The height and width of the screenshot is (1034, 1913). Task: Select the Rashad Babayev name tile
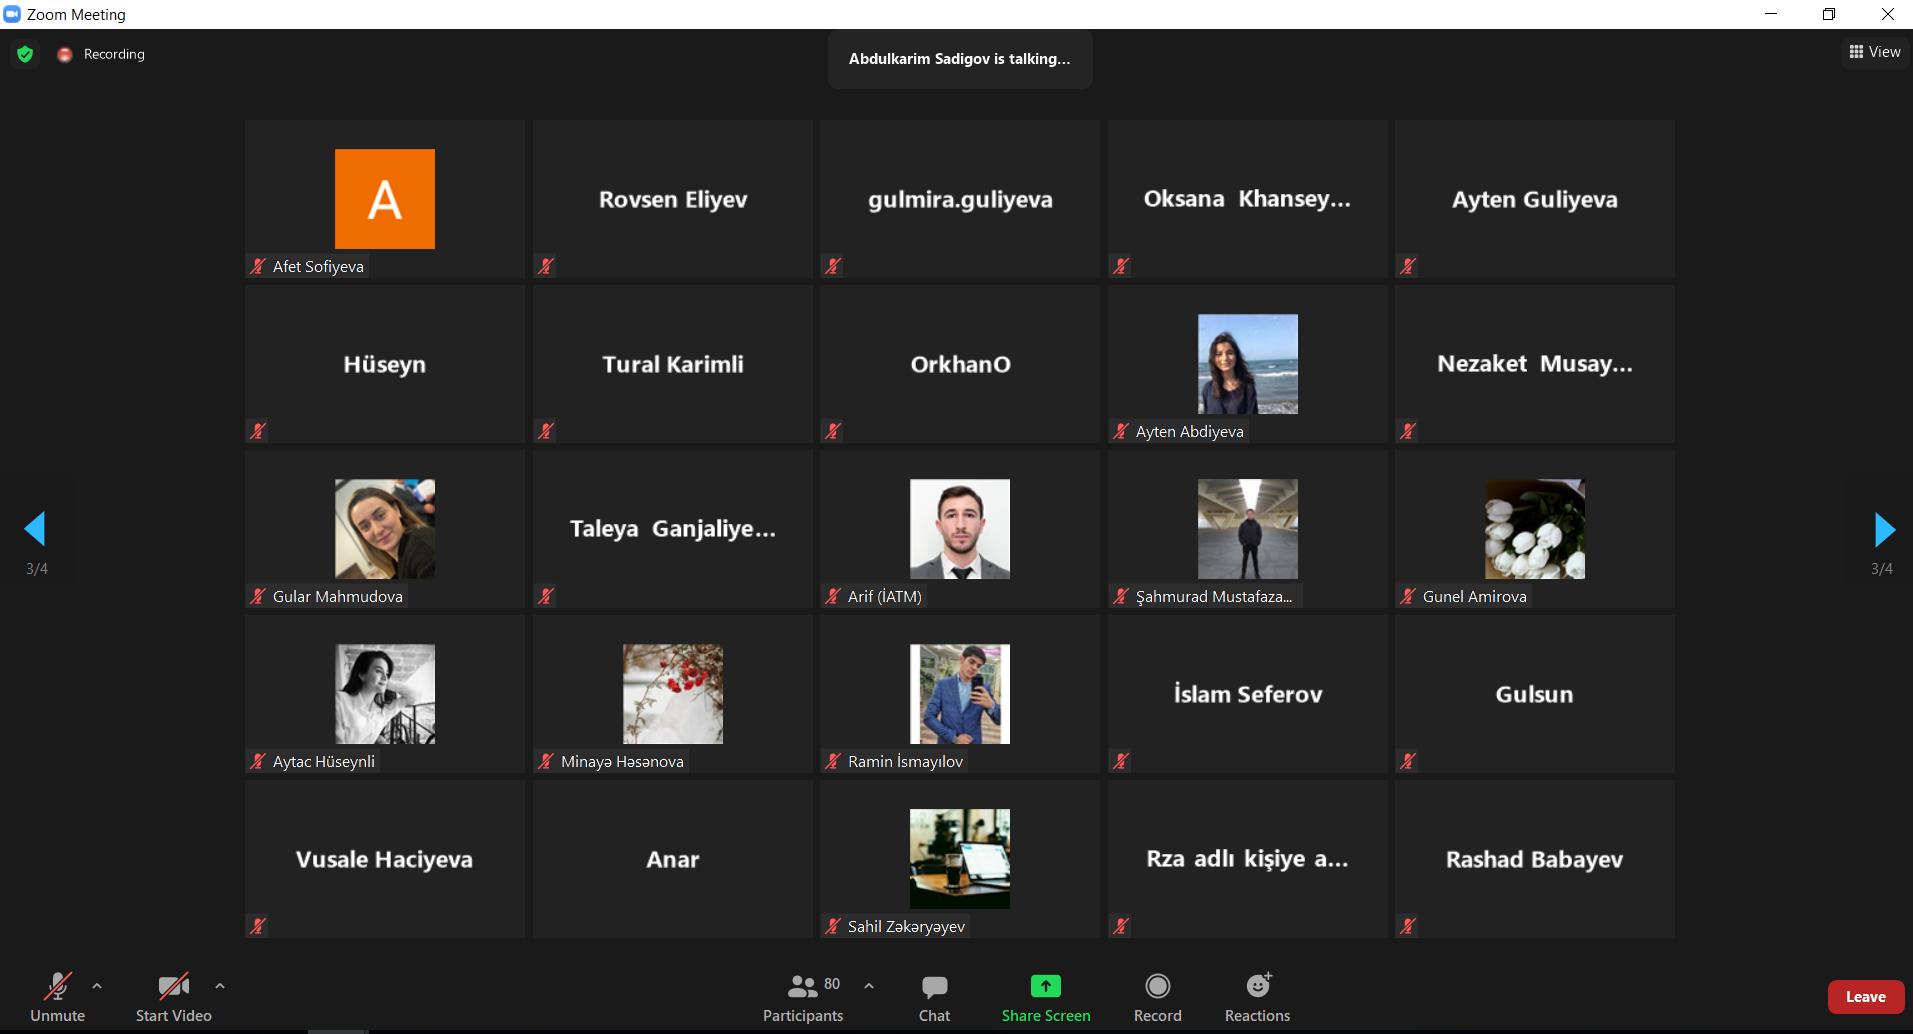(1535, 859)
